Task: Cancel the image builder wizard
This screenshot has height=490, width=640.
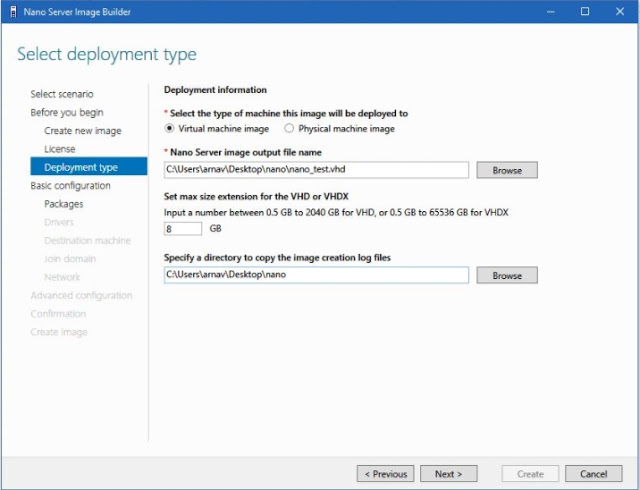Action: 593,473
